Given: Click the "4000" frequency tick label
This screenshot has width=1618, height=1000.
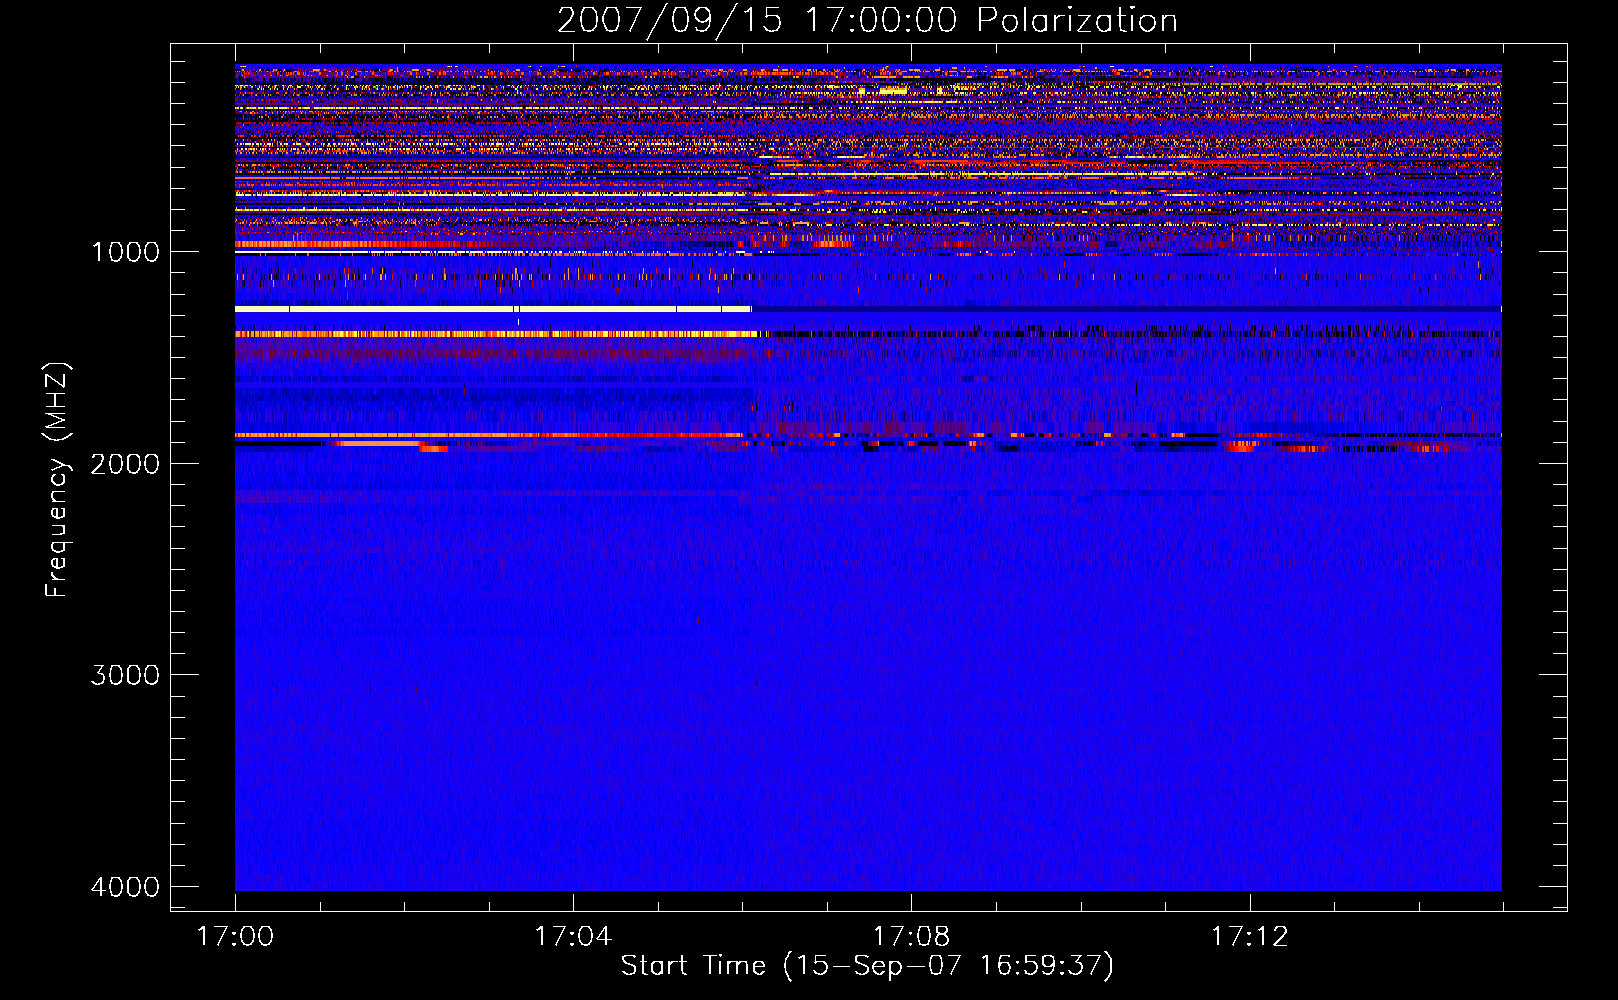Looking at the screenshot, I should pyautogui.click(x=125, y=887).
